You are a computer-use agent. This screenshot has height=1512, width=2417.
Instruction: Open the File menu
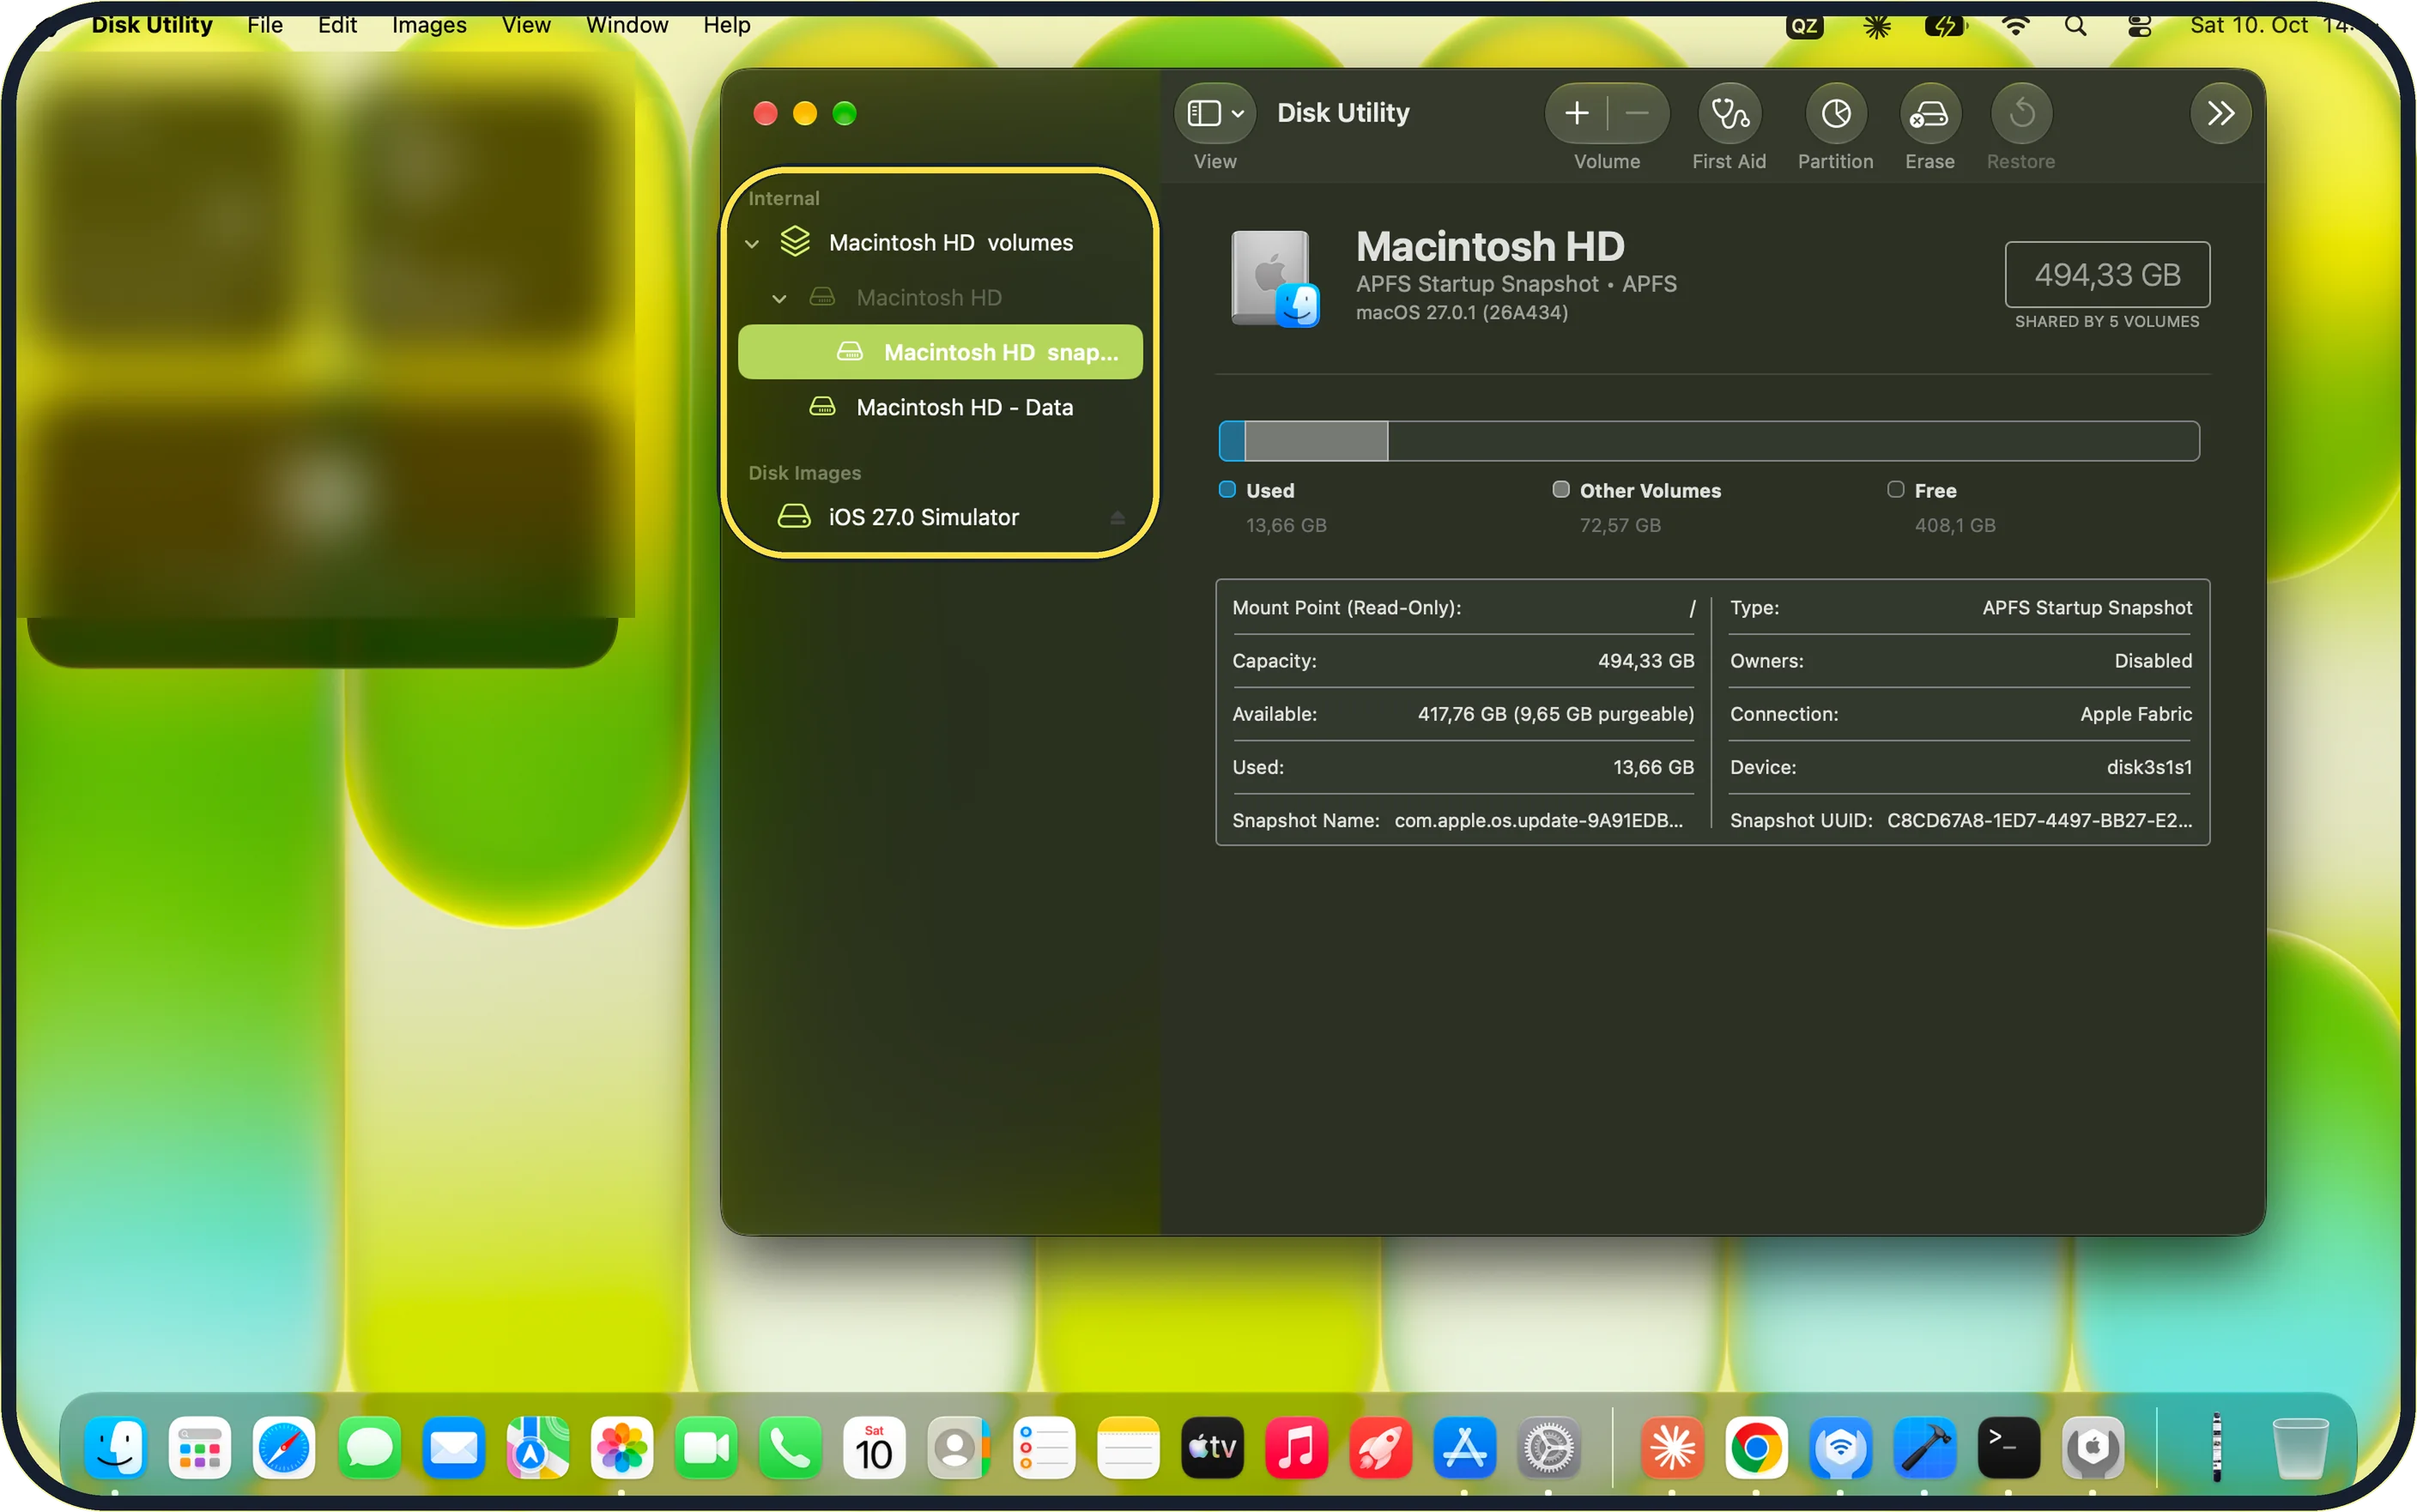[x=265, y=25]
